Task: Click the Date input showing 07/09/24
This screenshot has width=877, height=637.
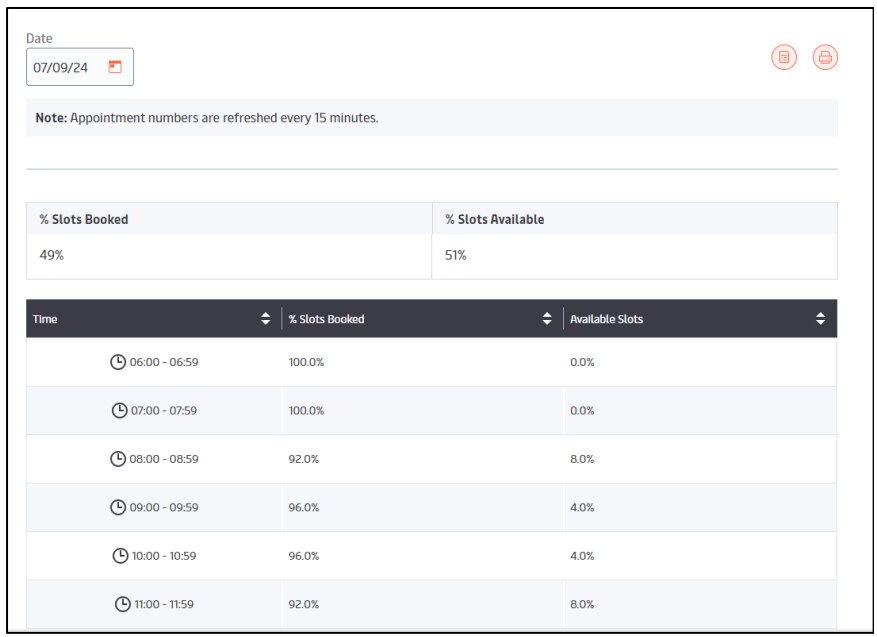Action: pos(62,68)
